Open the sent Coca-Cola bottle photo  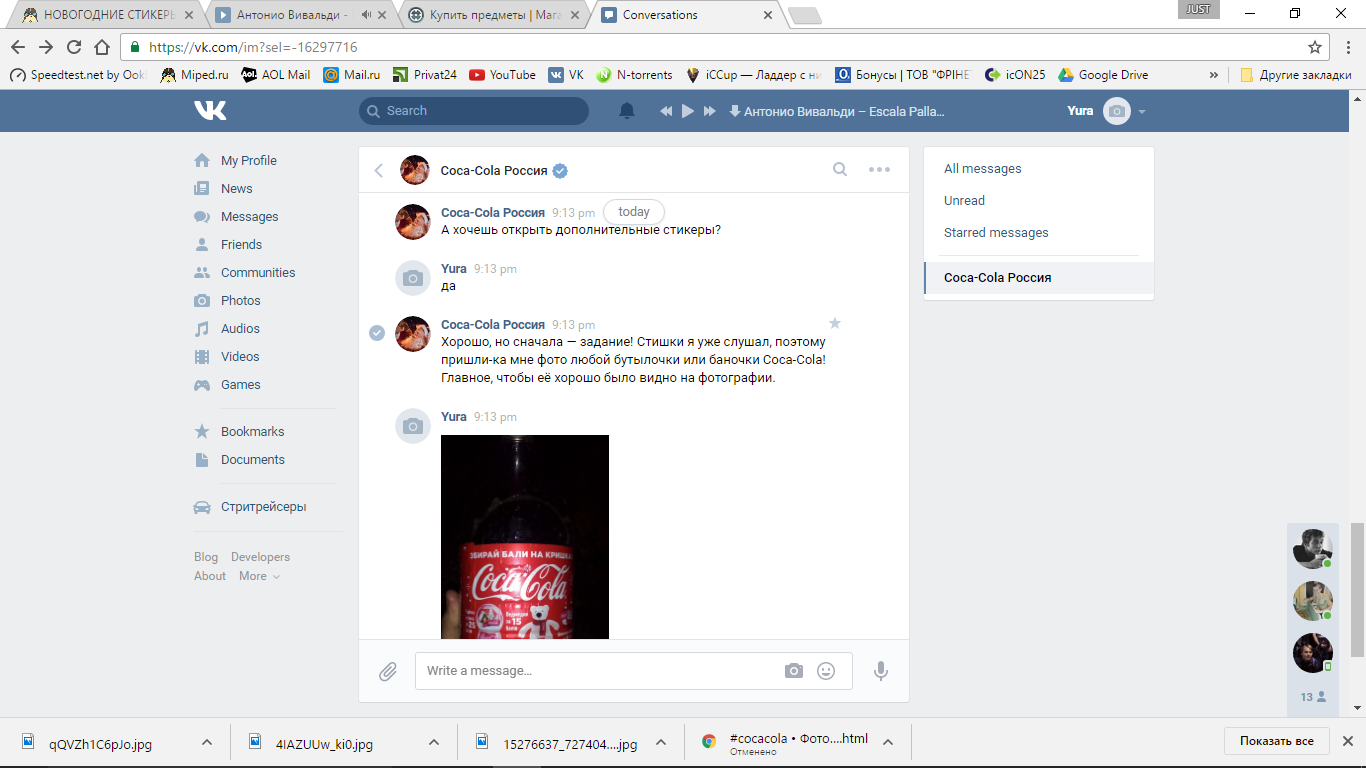coord(525,537)
